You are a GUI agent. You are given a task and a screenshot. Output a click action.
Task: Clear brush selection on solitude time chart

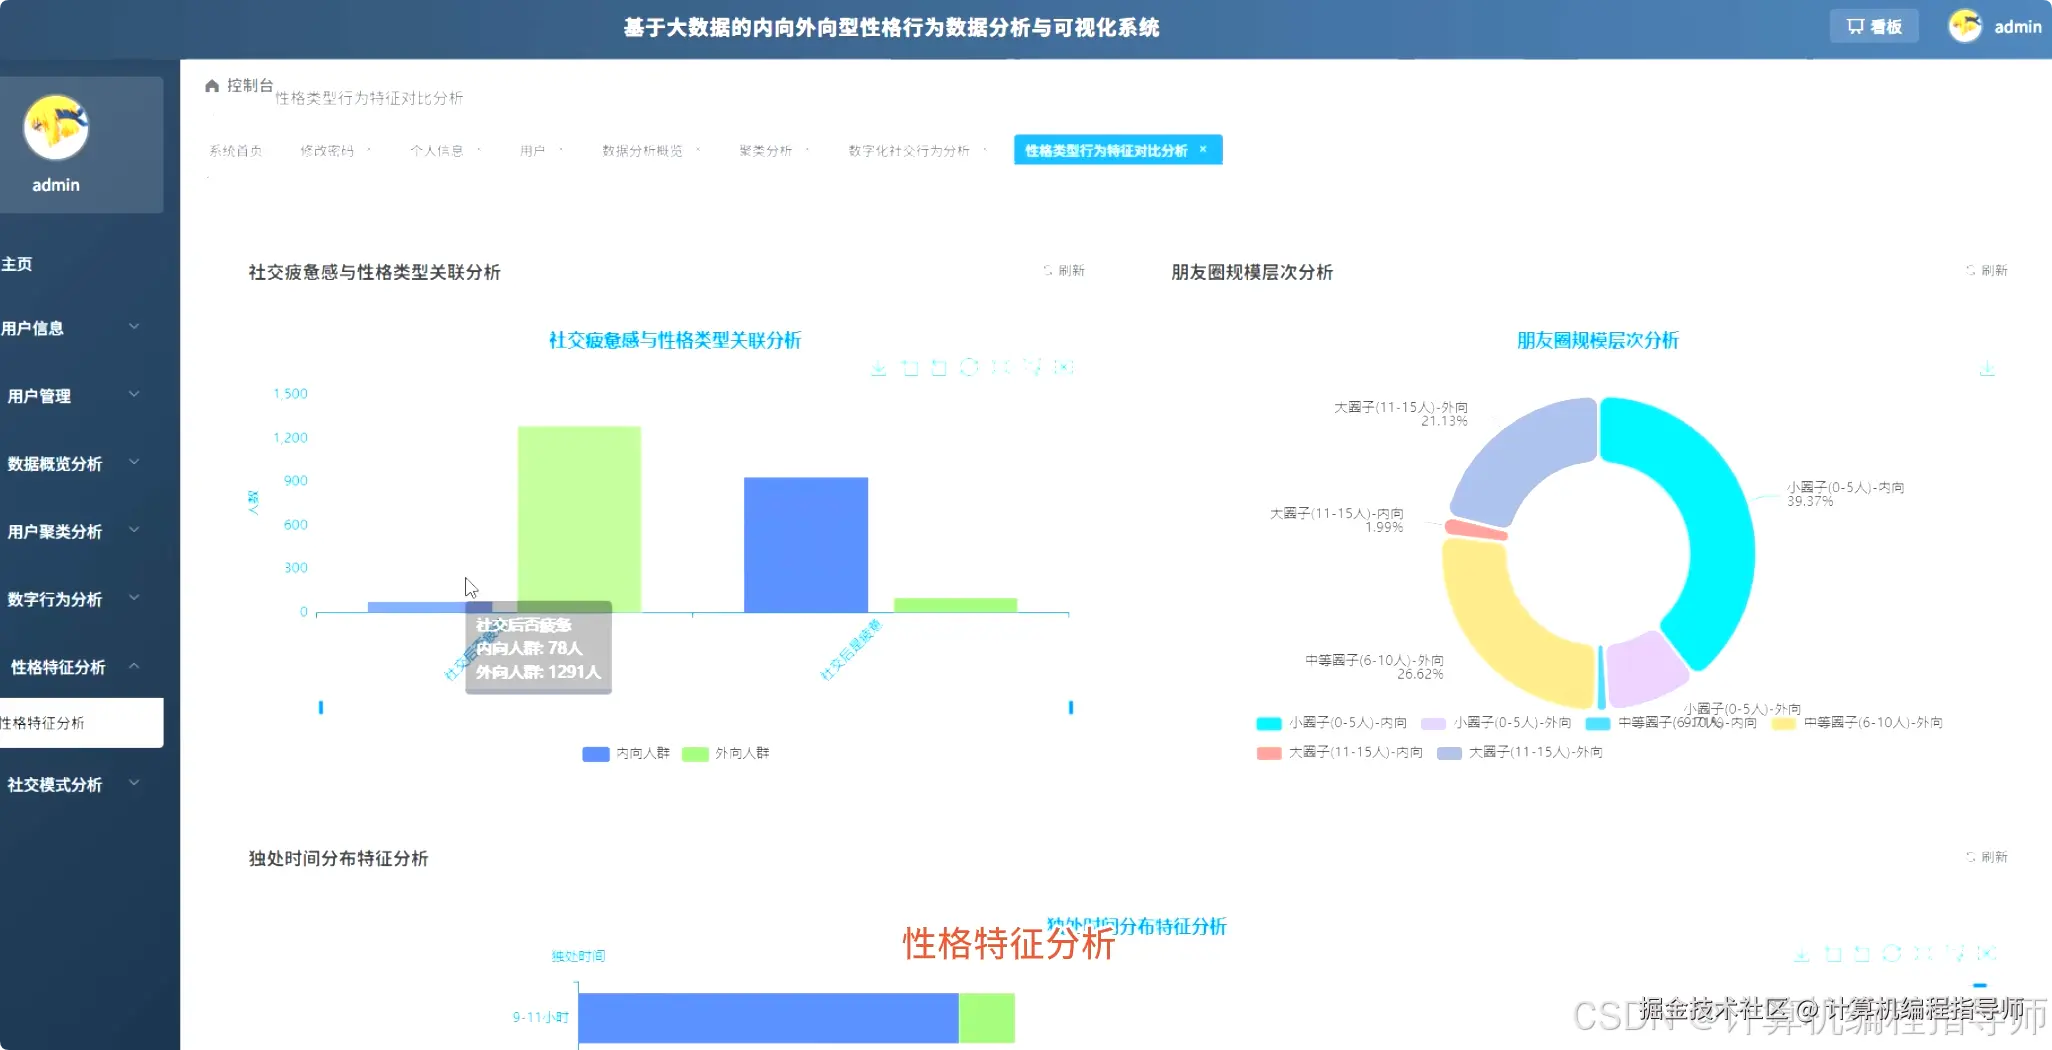pyautogui.click(x=1987, y=954)
